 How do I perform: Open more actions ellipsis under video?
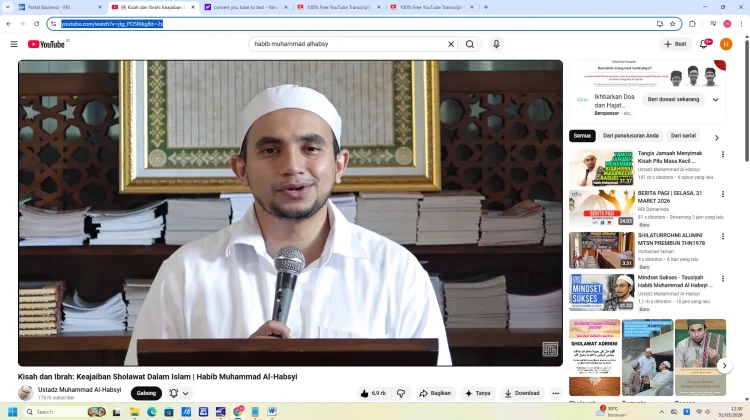tap(555, 393)
